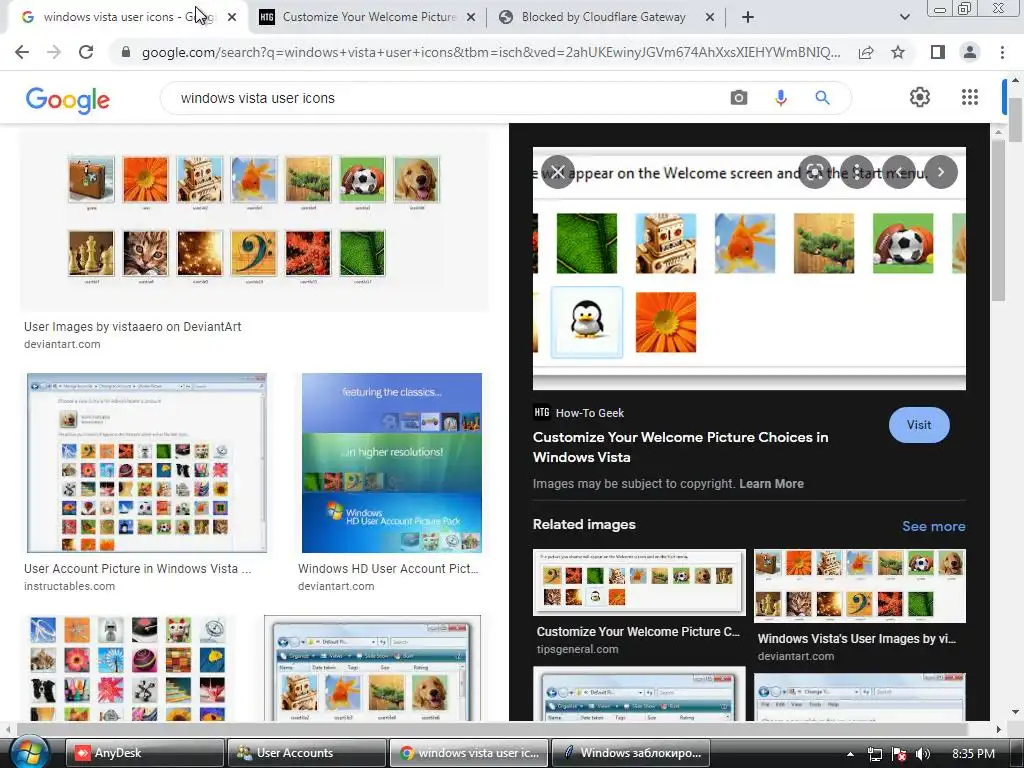Close the image preview panel
The image size is (1024, 768).
(x=557, y=172)
